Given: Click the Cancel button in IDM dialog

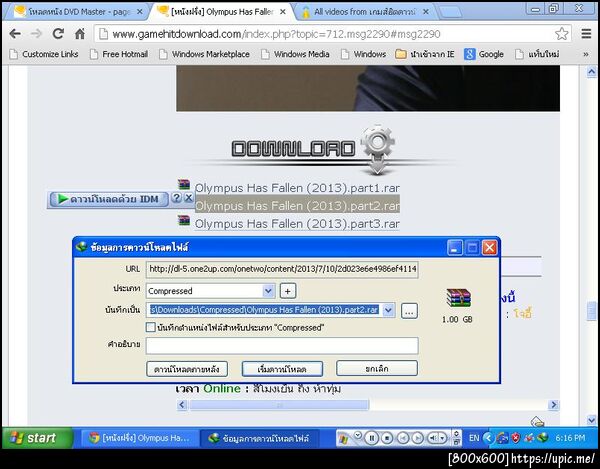Looking at the screenshot, I should pos(377,368).
